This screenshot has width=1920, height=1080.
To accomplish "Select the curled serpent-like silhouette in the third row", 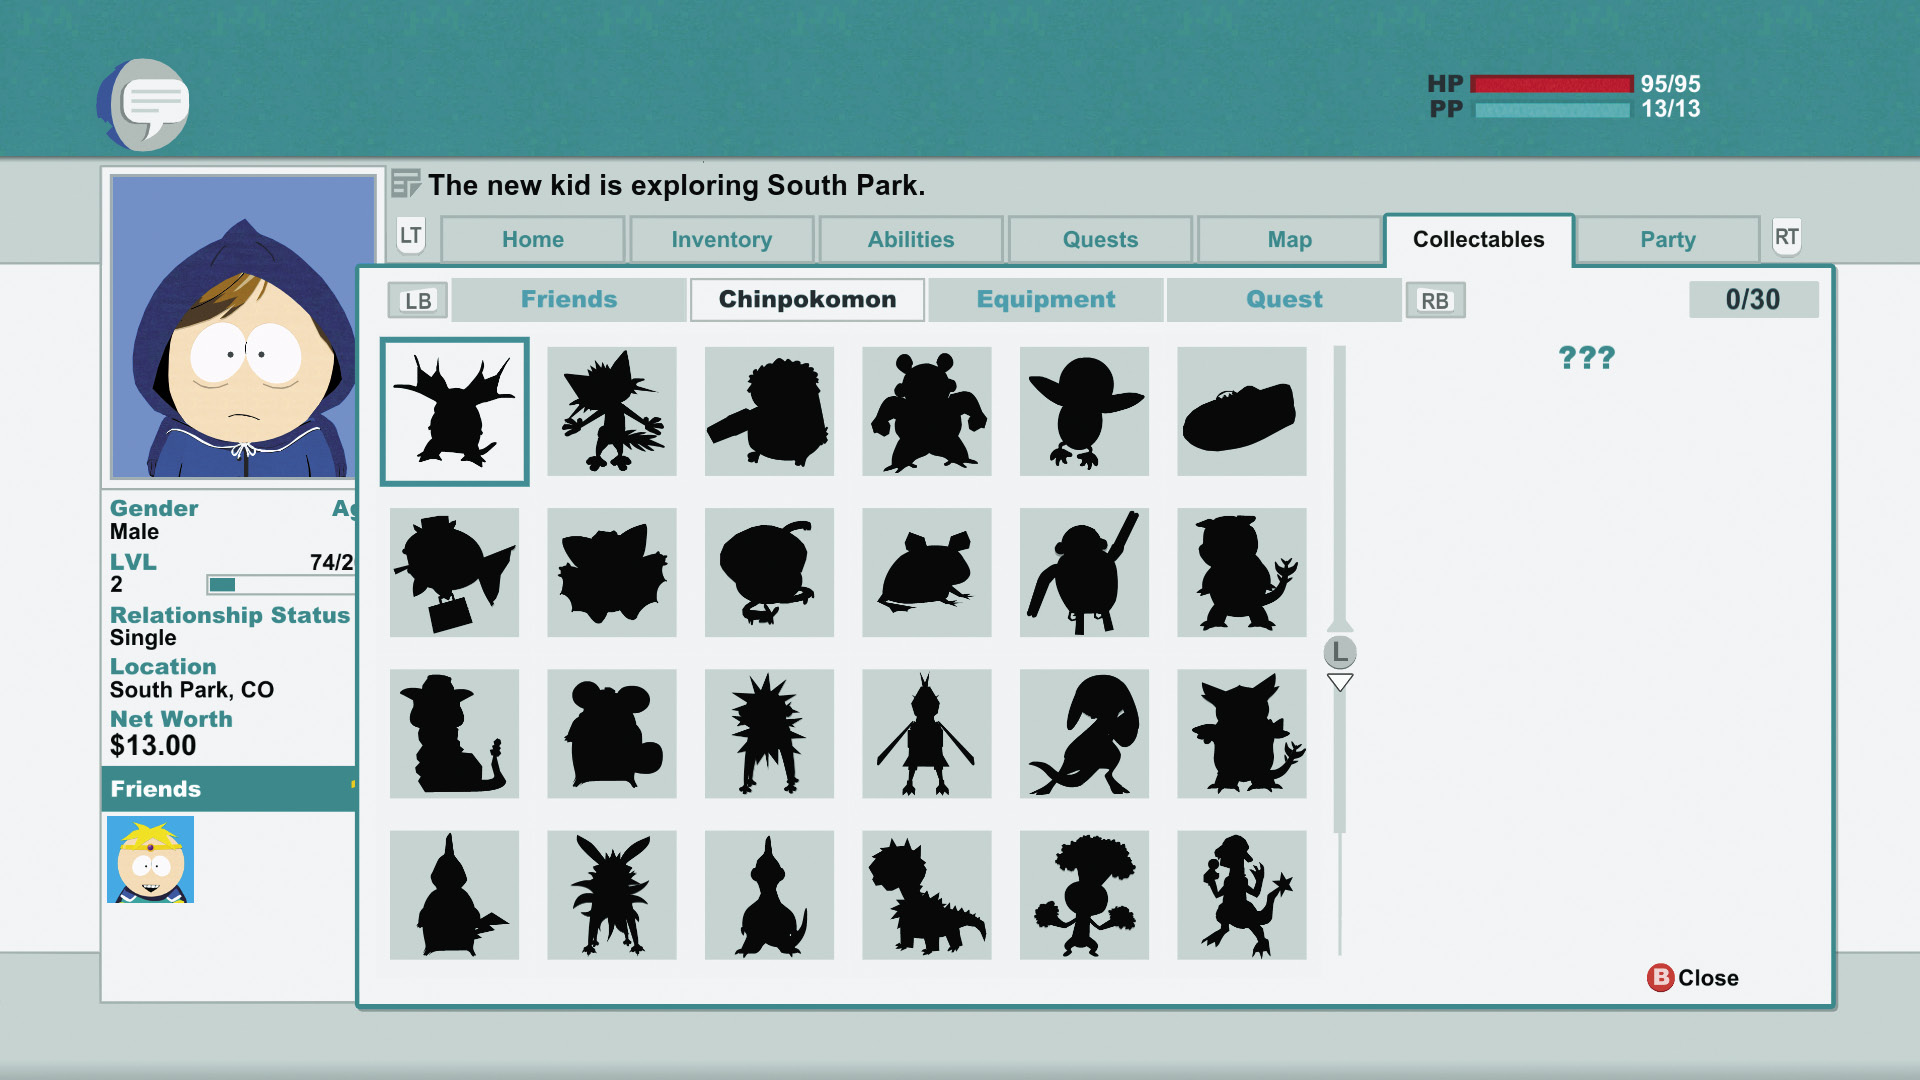I will (1084, 734).
